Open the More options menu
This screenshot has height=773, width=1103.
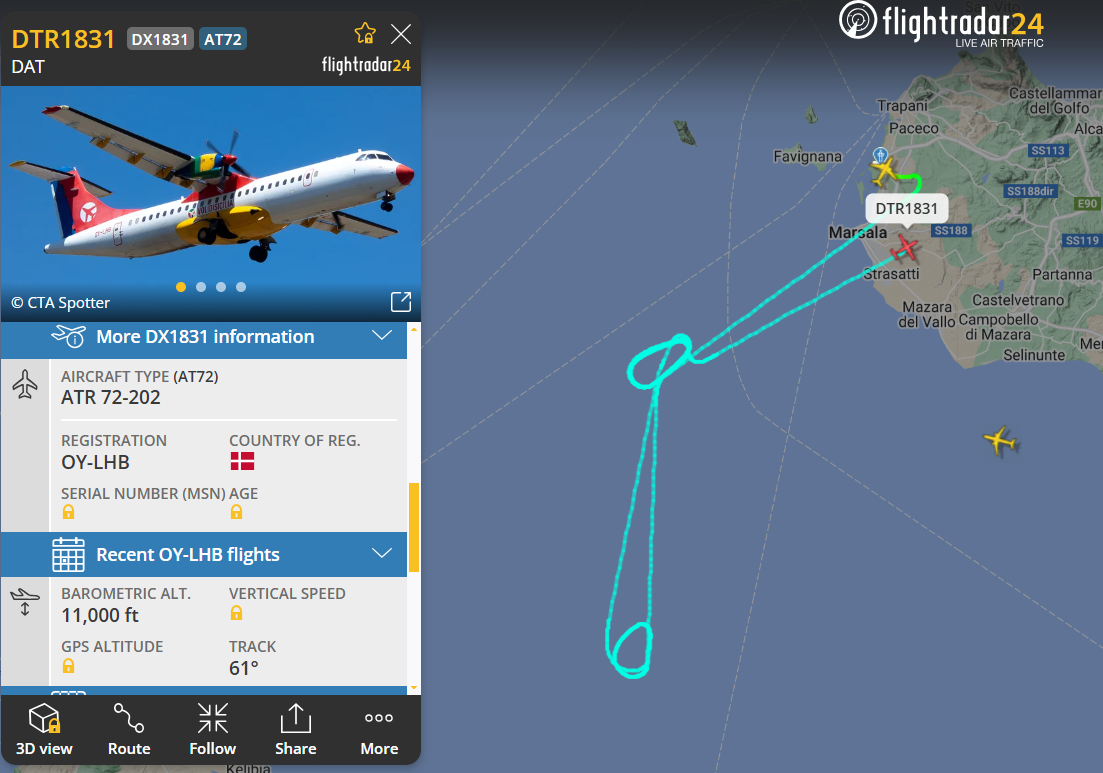(379, 729)
